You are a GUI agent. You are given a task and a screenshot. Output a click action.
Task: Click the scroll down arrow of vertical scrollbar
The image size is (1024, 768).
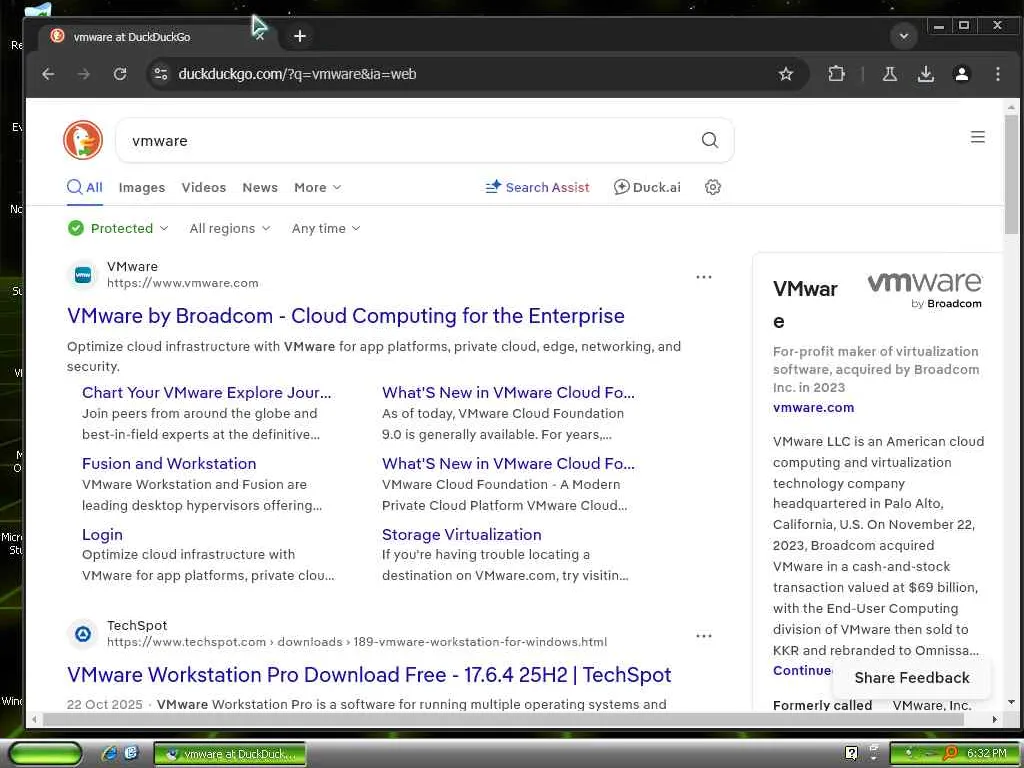point(1011,703)
